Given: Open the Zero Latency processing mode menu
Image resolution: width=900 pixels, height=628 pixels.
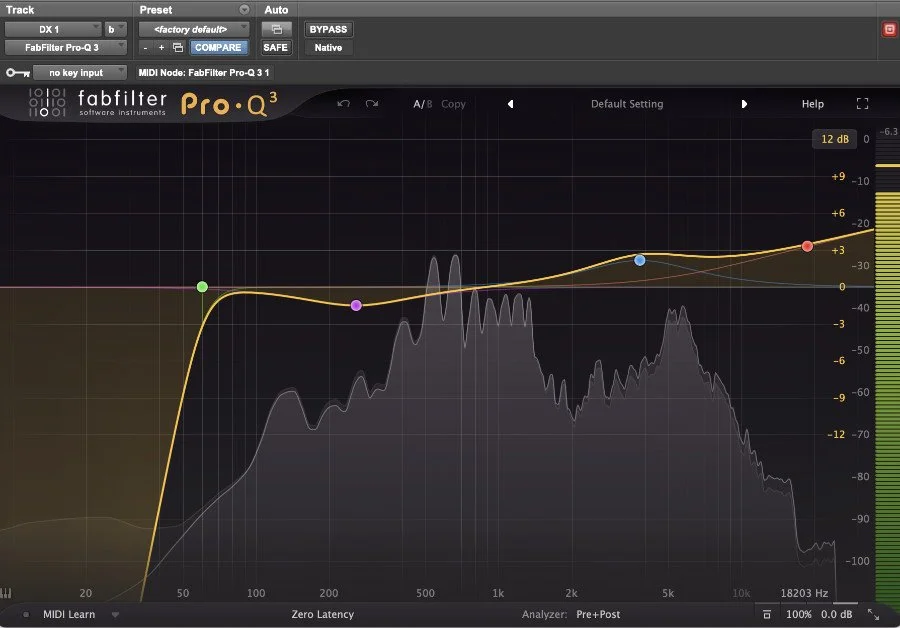Looking at the screenshot, I should (323, 614).
